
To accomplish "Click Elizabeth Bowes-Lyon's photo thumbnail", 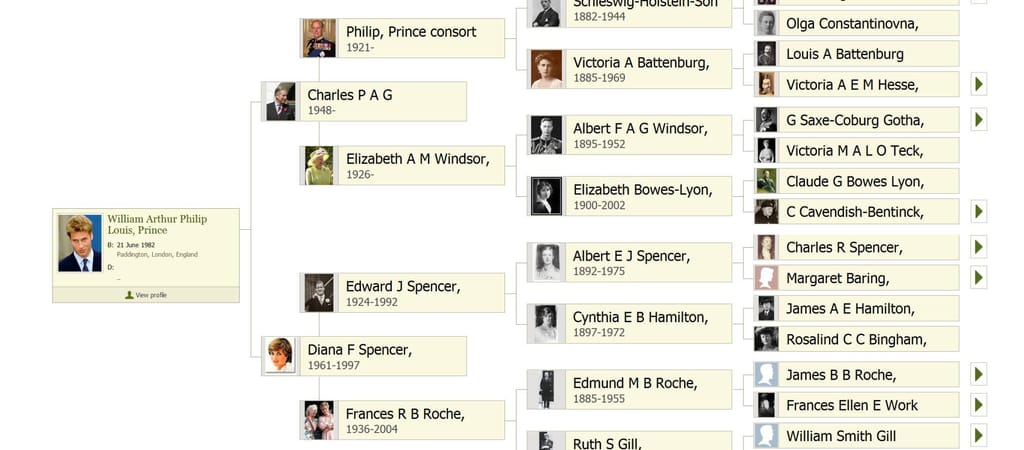I will pyautogui.click(x=546, y=196).
